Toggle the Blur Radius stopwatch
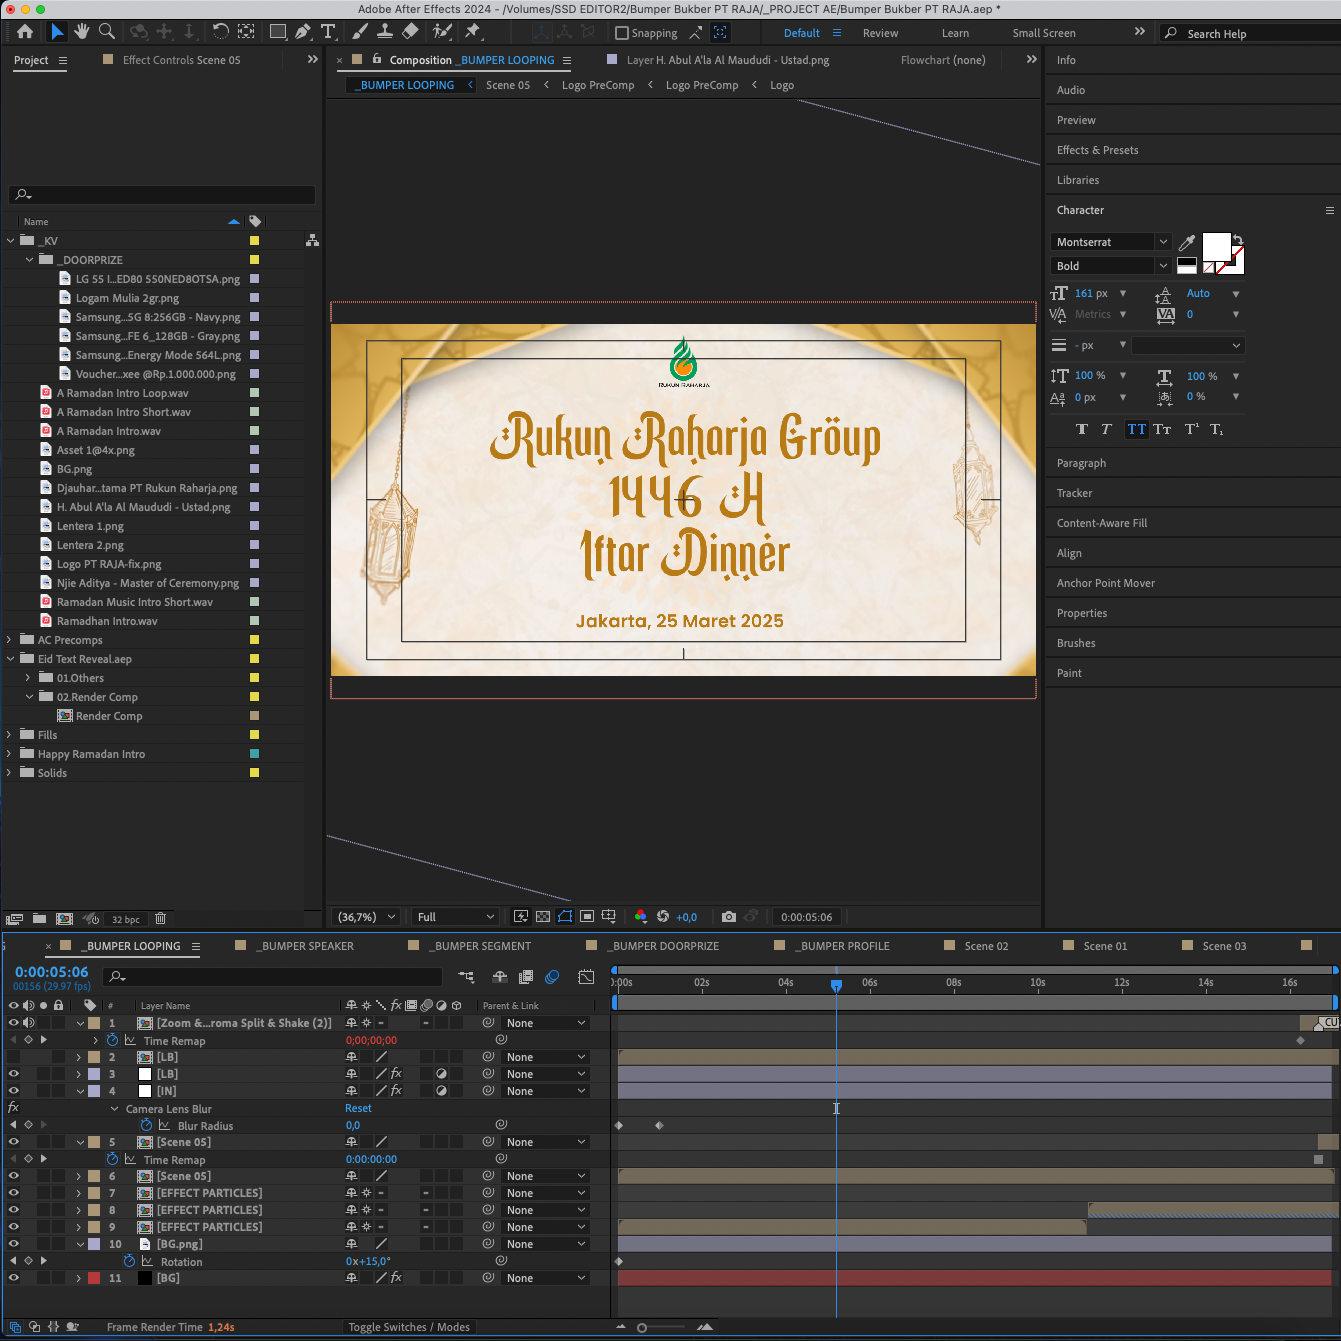The width and height of the screenshot is (1341, 1341). 147,1125
